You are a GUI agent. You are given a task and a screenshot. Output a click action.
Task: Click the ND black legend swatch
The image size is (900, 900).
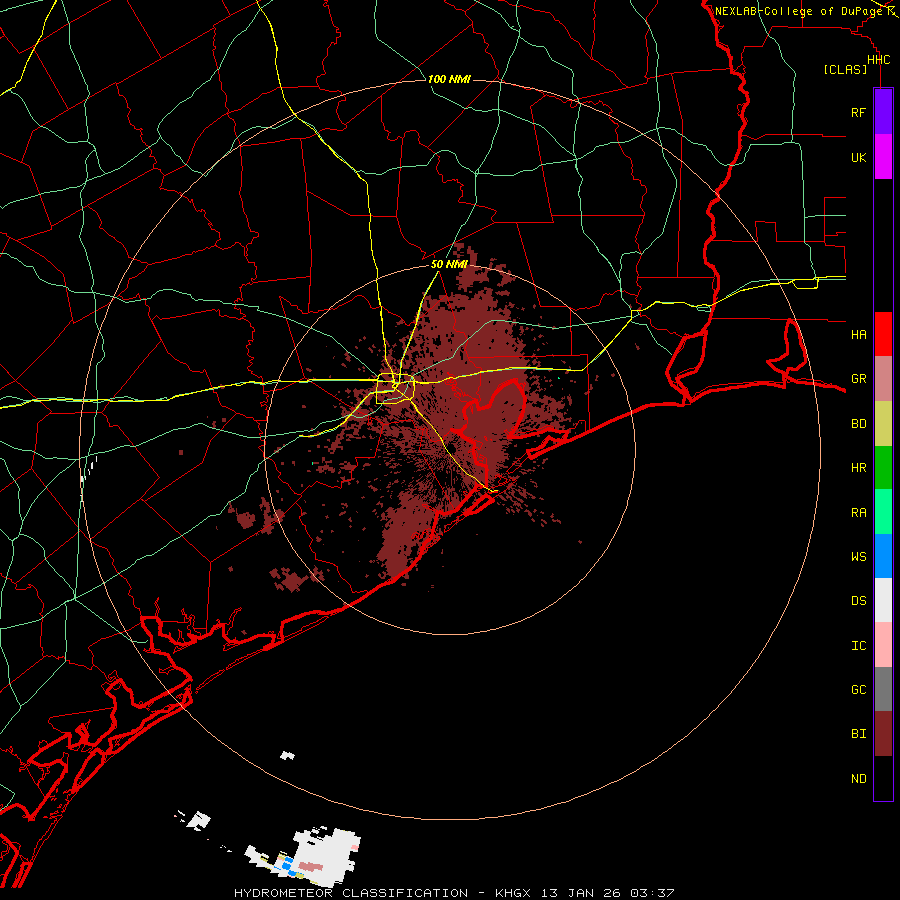click(883, 778)
